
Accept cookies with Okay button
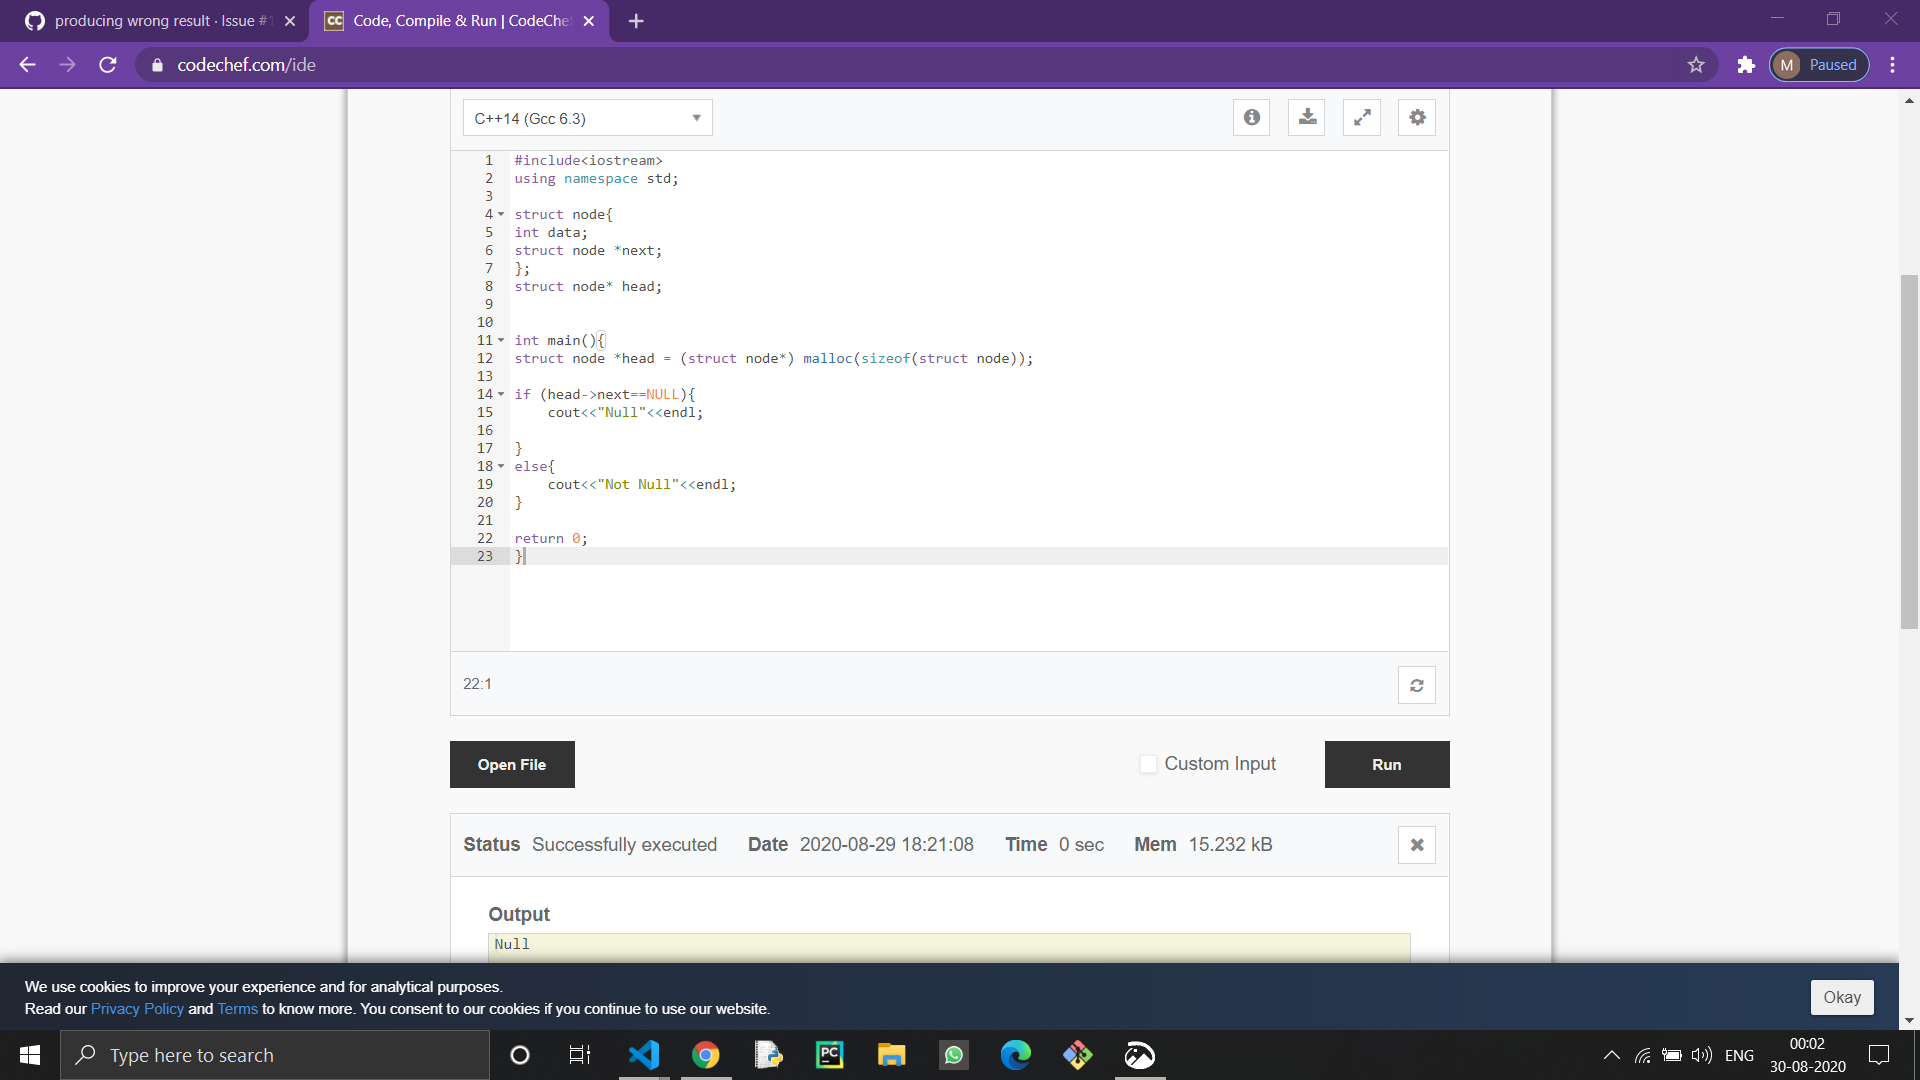[x=1841, y=997]
